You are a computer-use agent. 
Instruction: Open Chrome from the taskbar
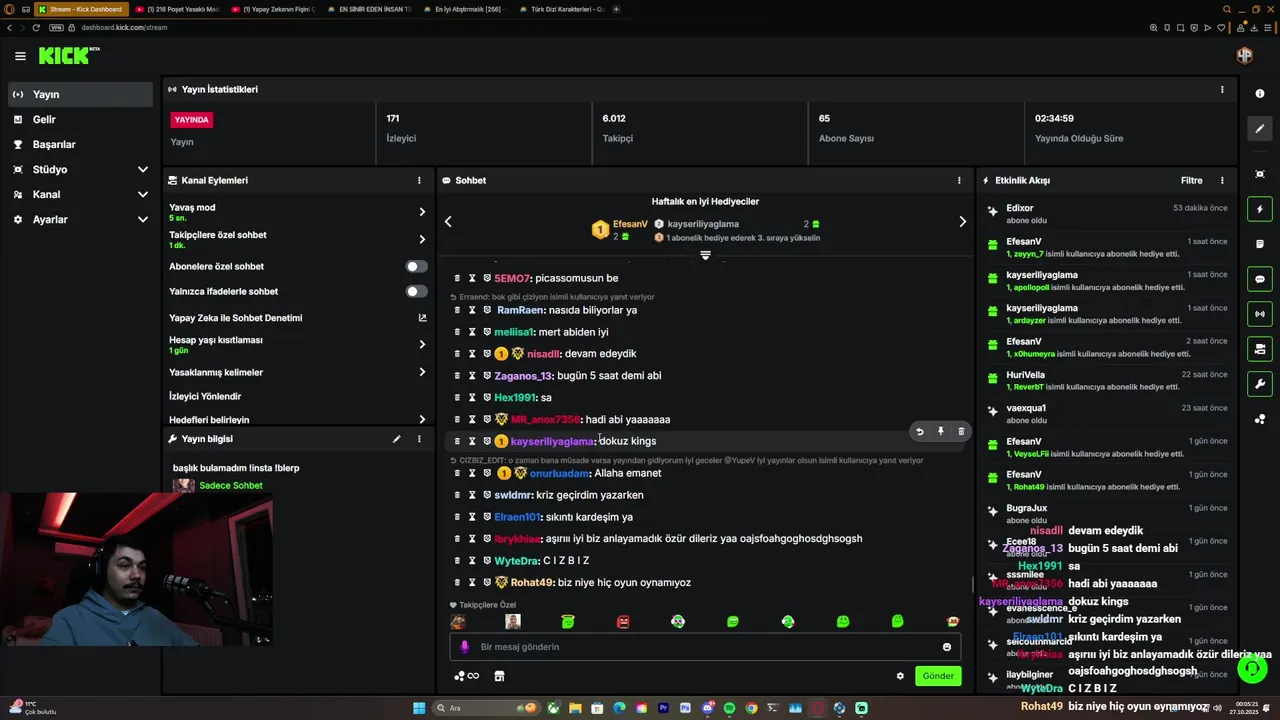click(751, 708)
